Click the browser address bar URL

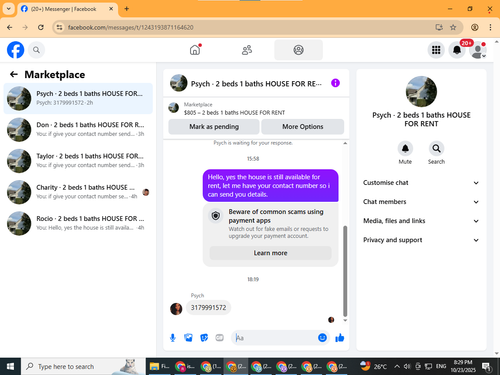point(131,27)
